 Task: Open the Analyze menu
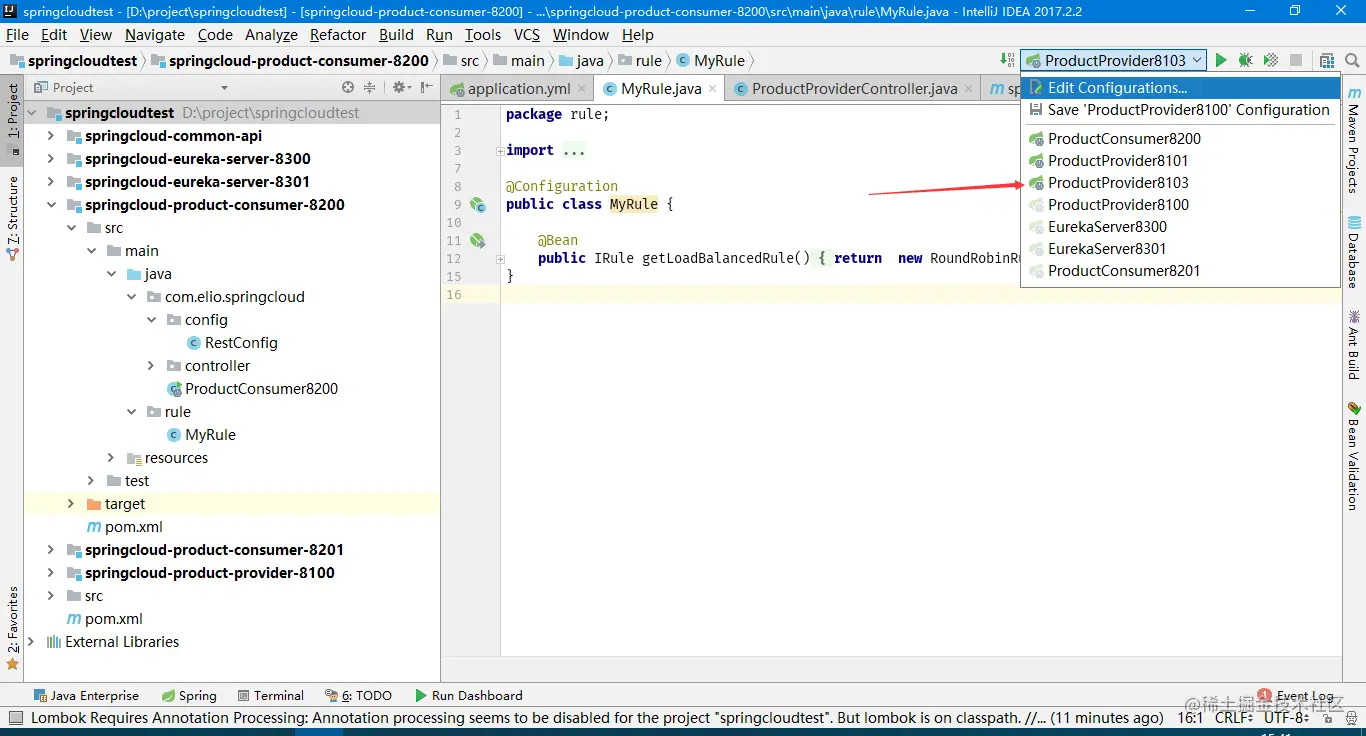pos(271,34)
